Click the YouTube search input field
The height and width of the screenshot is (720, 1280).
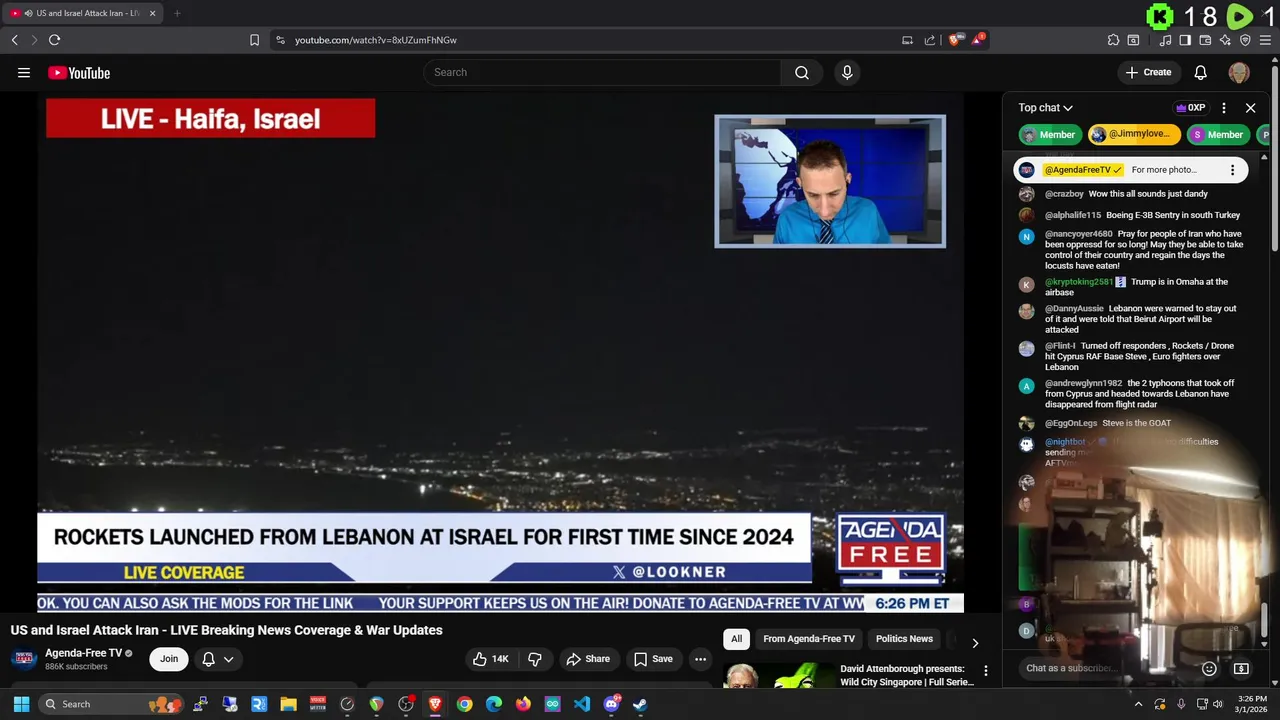coord(602,72)
